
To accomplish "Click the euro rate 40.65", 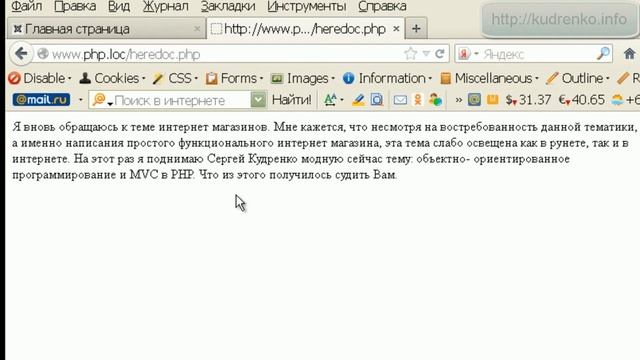I will [x=582, y=100].
